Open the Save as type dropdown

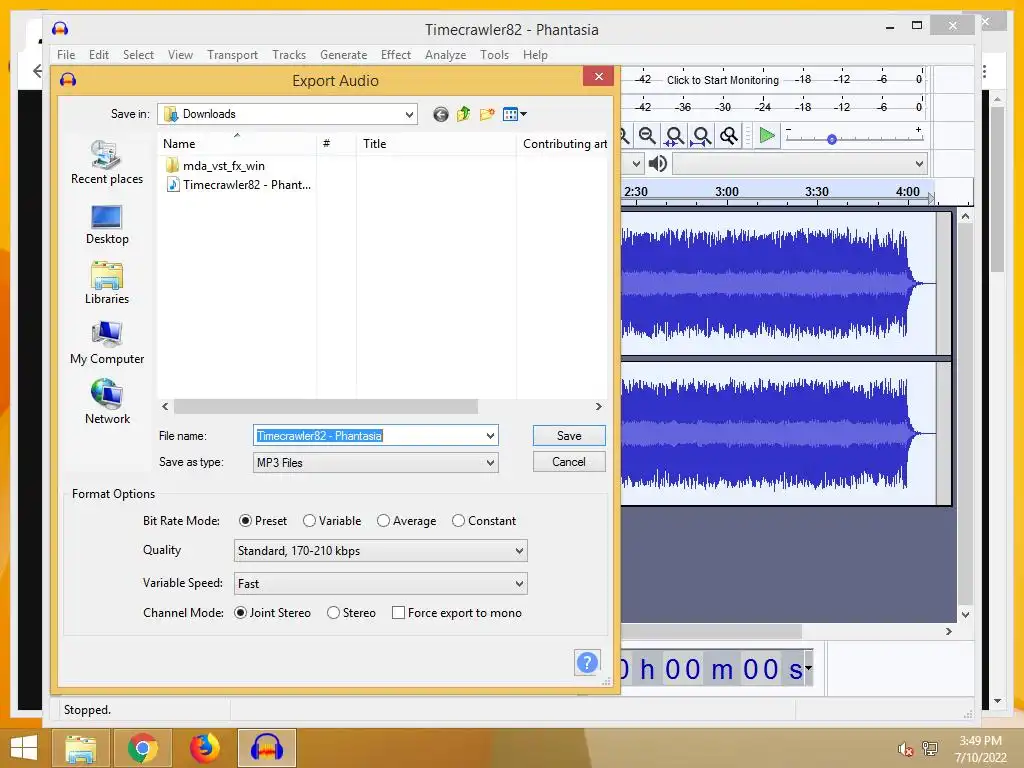tap(376, 462)
